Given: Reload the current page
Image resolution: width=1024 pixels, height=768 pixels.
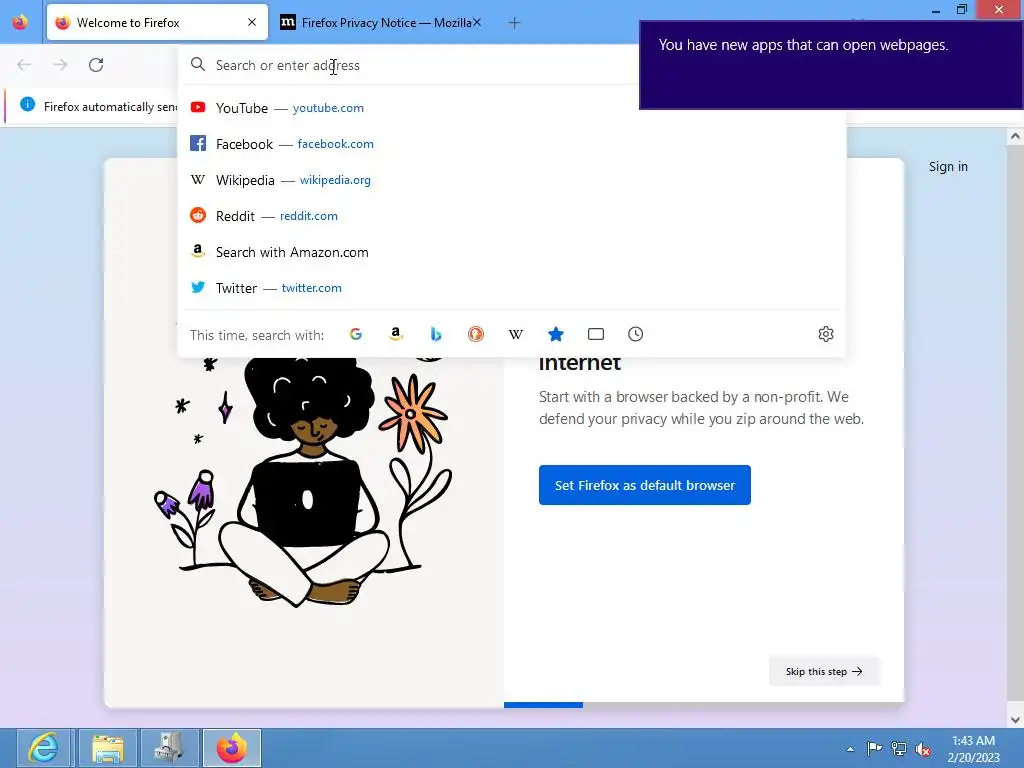Looking at the screenshot, I should pyautogui.click(x=96, y=65).
